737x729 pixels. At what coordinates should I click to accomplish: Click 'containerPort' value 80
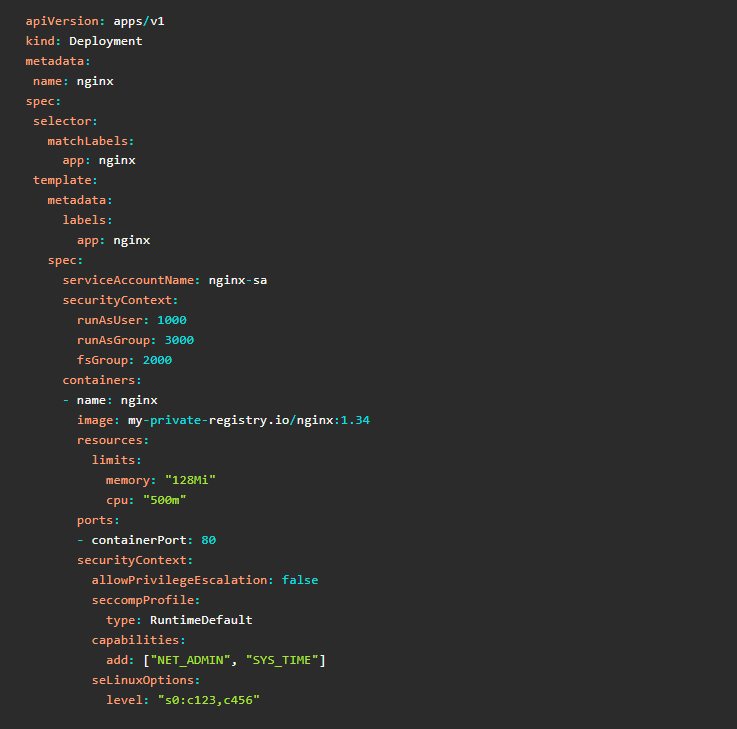209,541
